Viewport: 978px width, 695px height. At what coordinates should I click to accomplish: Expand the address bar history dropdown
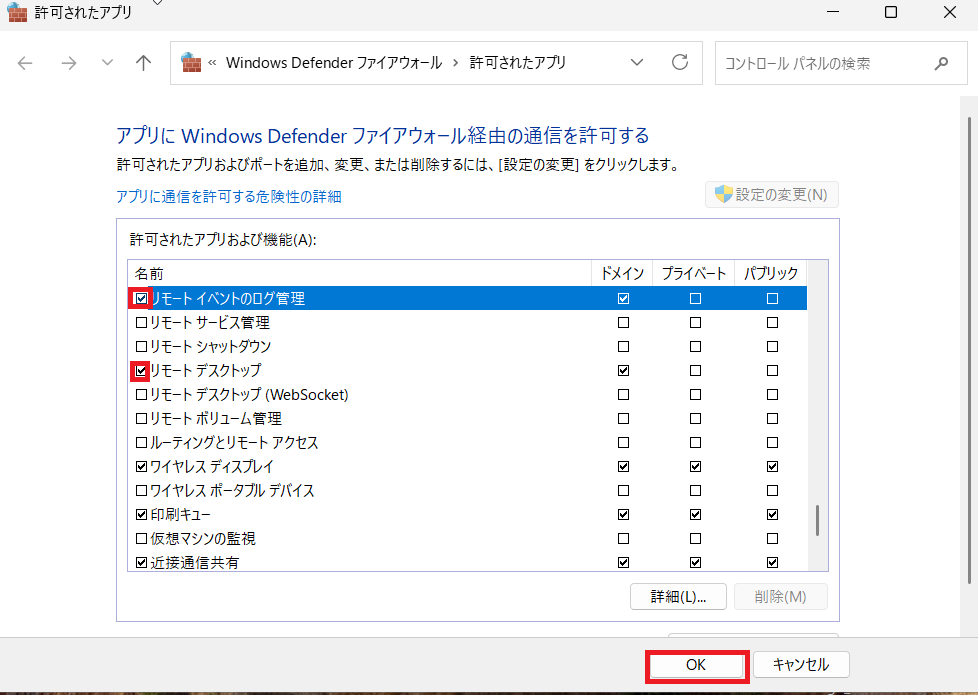click(x=637, y=62)
